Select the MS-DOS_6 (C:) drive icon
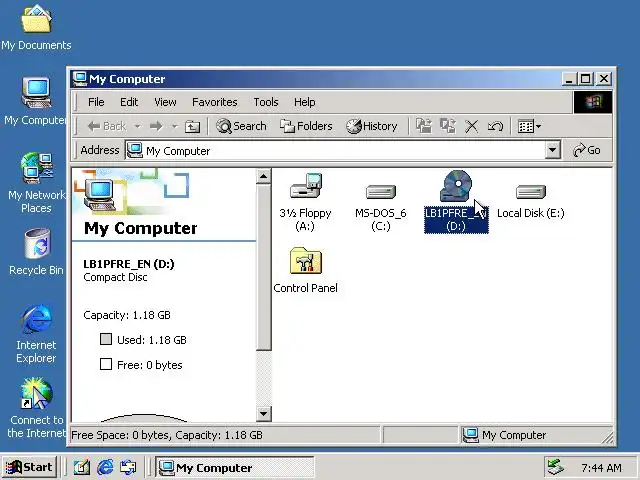The width and height of the screenshot is (640, 480). click(381, 191)
